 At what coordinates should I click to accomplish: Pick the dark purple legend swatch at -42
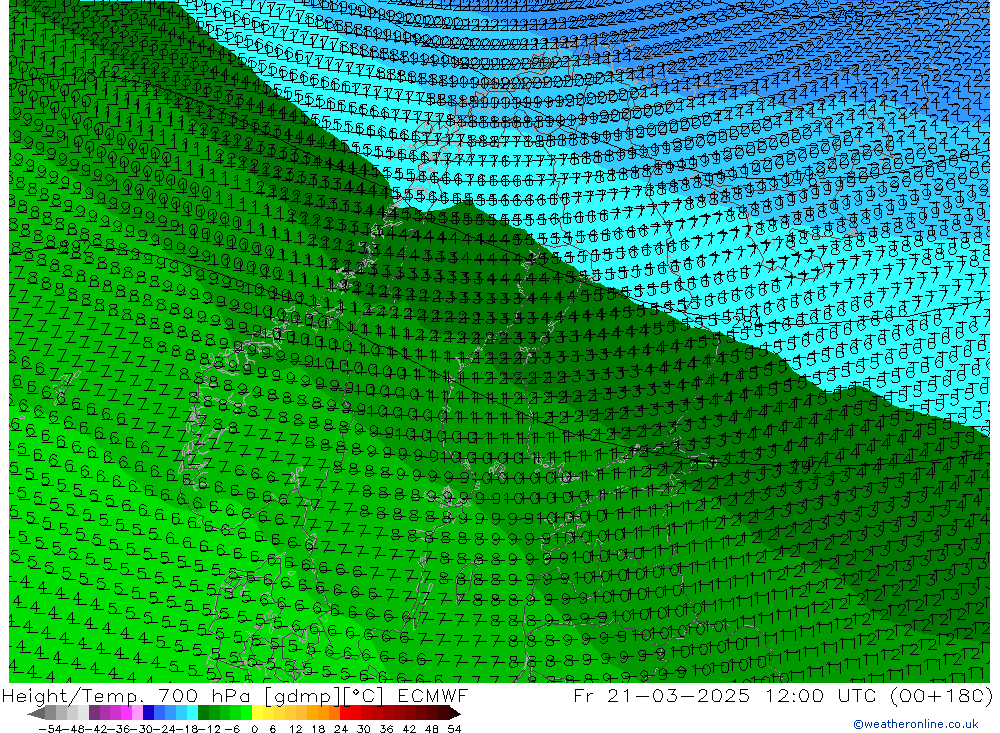94,713
